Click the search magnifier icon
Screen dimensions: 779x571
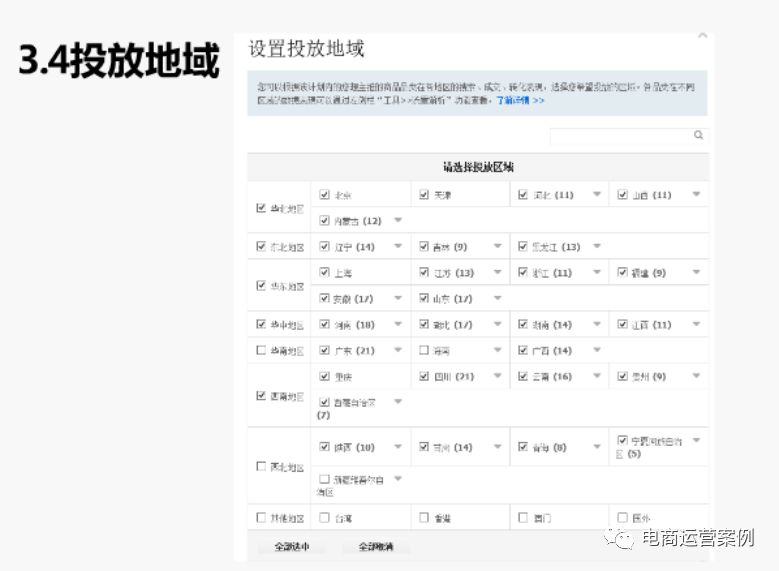(x=698, y=135)
